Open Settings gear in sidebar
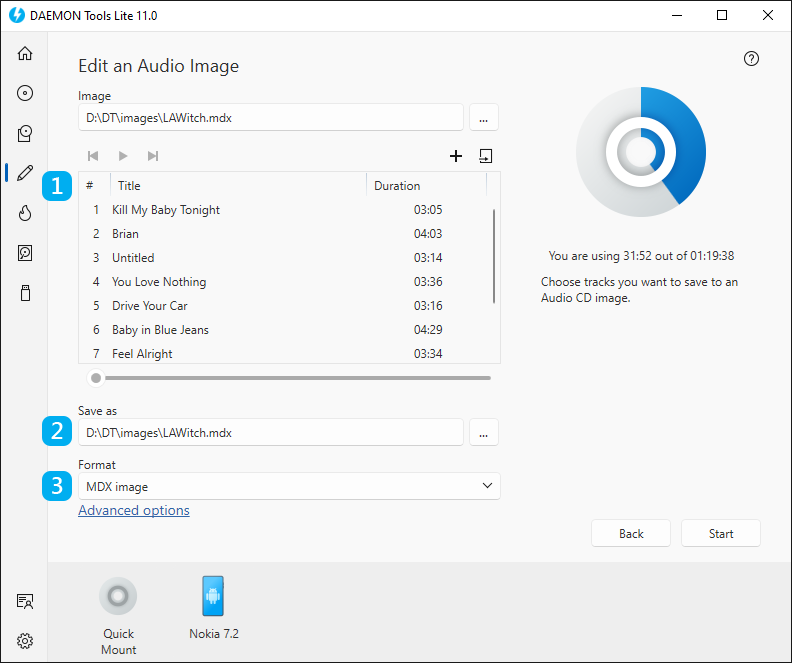 (x=25, y=641)
